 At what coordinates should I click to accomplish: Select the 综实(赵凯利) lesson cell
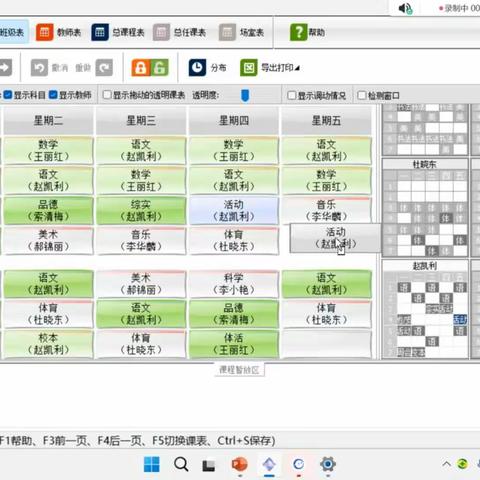coord(141,211)
